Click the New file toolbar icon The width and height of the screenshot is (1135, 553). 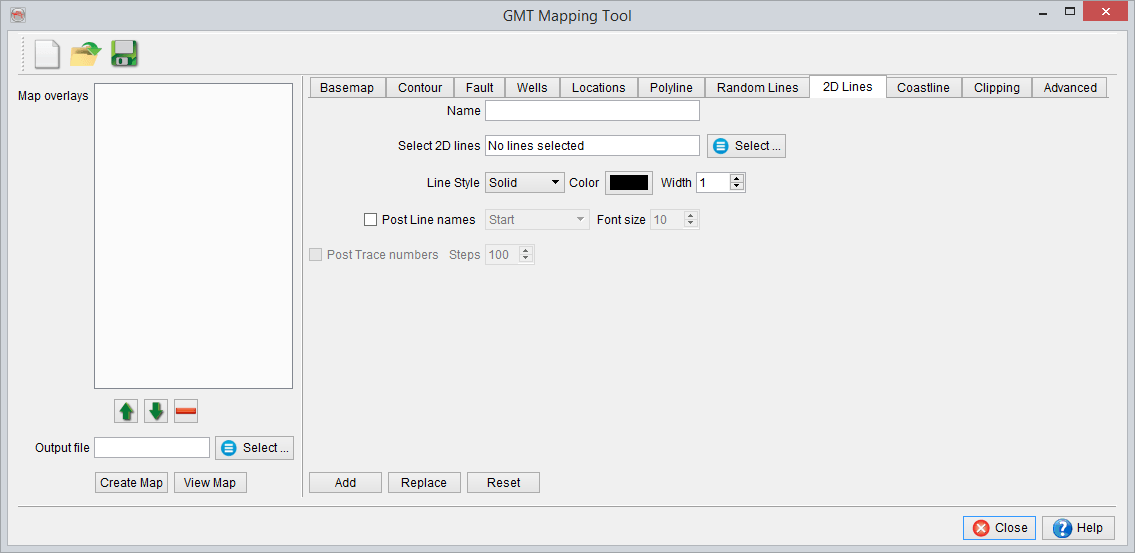pyautogui.click(x=47, y=54)
